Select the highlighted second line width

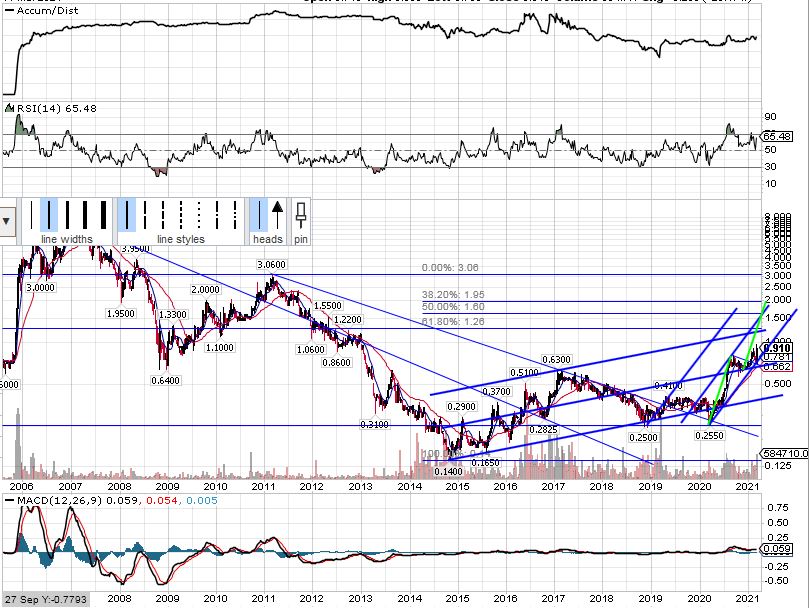pyautogui.click(x=48, y=215)
